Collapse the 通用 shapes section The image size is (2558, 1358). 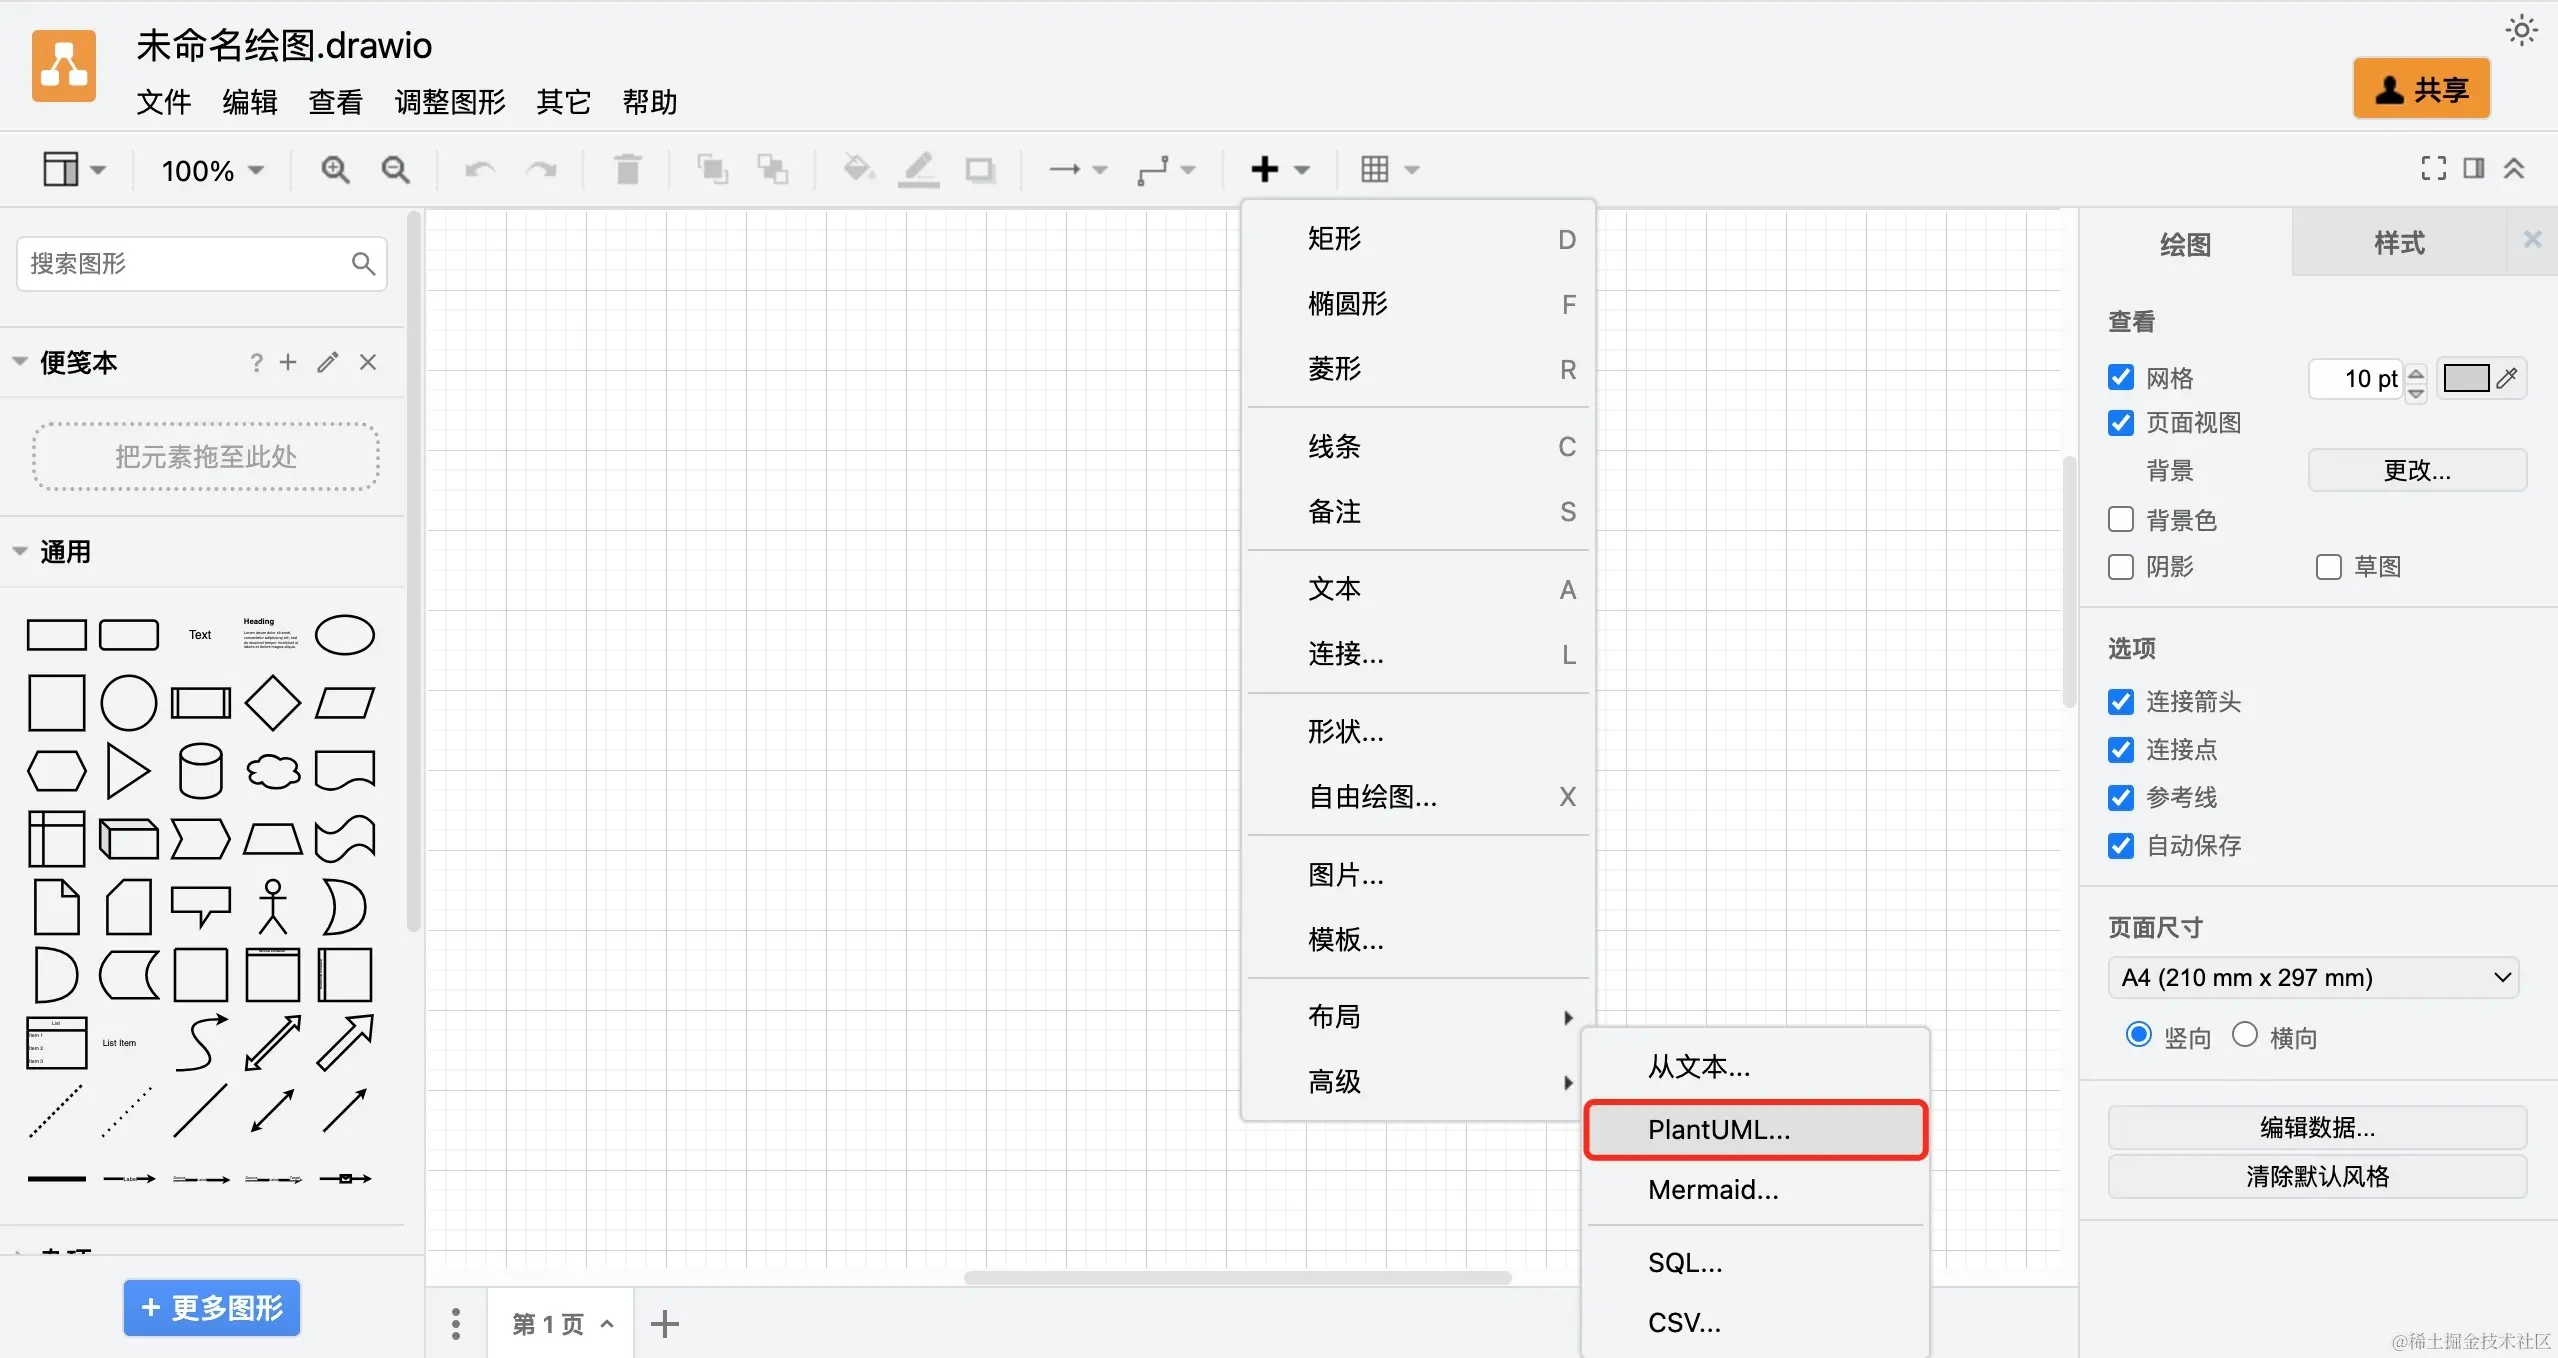point(20,551)
